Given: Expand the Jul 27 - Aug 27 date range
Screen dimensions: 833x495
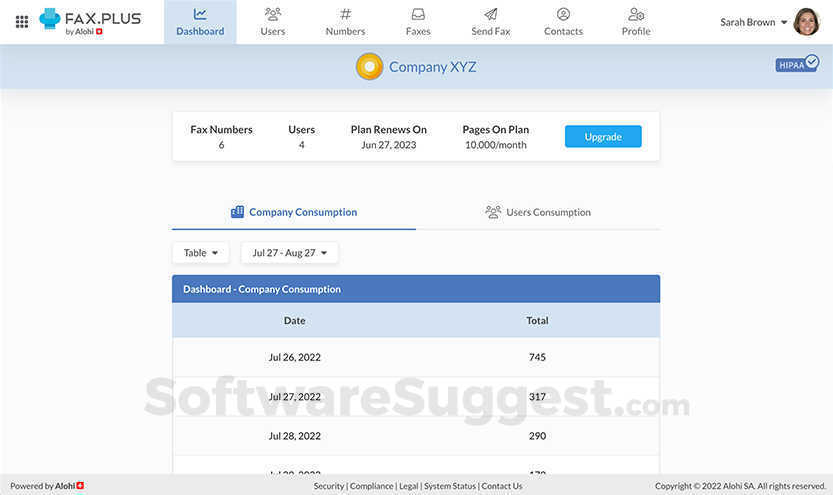Looking at the screenshot, I should click(x=289, y=253).
